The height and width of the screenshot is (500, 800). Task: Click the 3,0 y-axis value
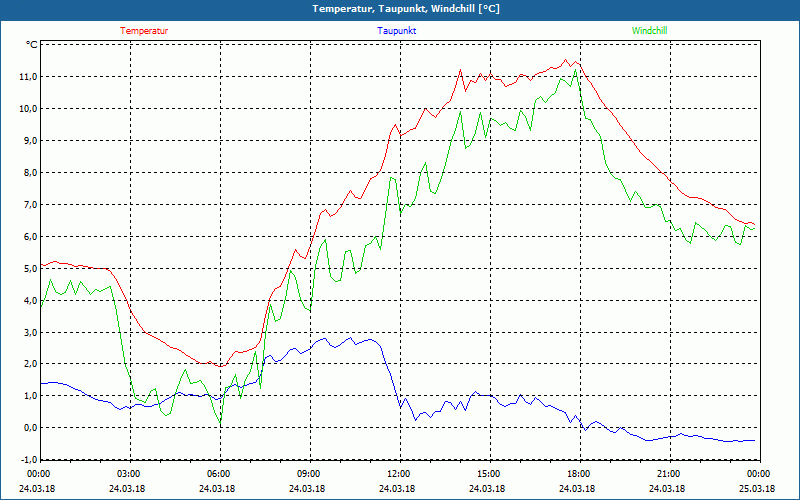[x=31, y=332]
